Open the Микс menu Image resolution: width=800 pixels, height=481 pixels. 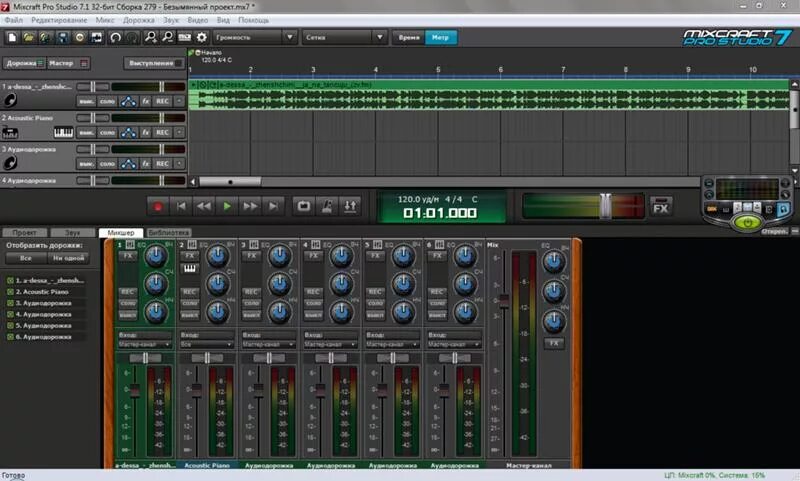(x=105, y=20)
